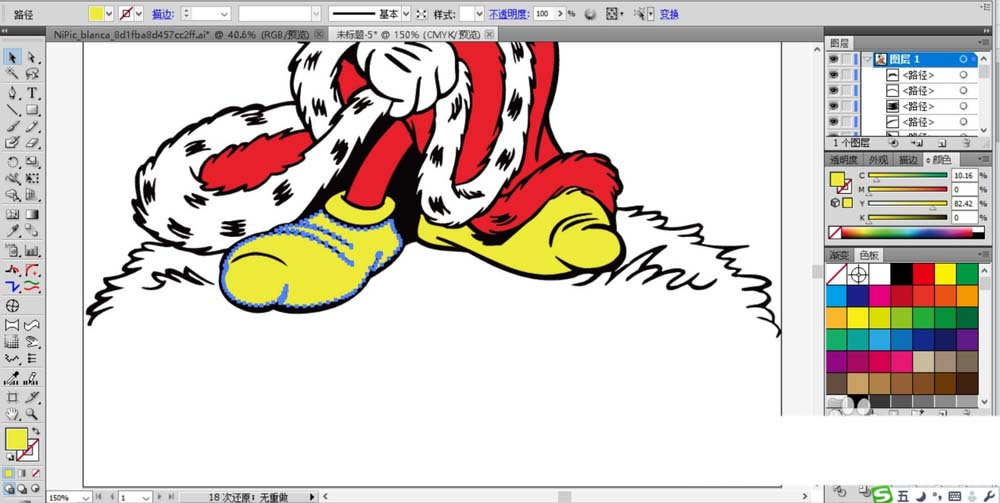Select the Direct Selection tool
Viewport: 1000px width, 503px height.
32,57
